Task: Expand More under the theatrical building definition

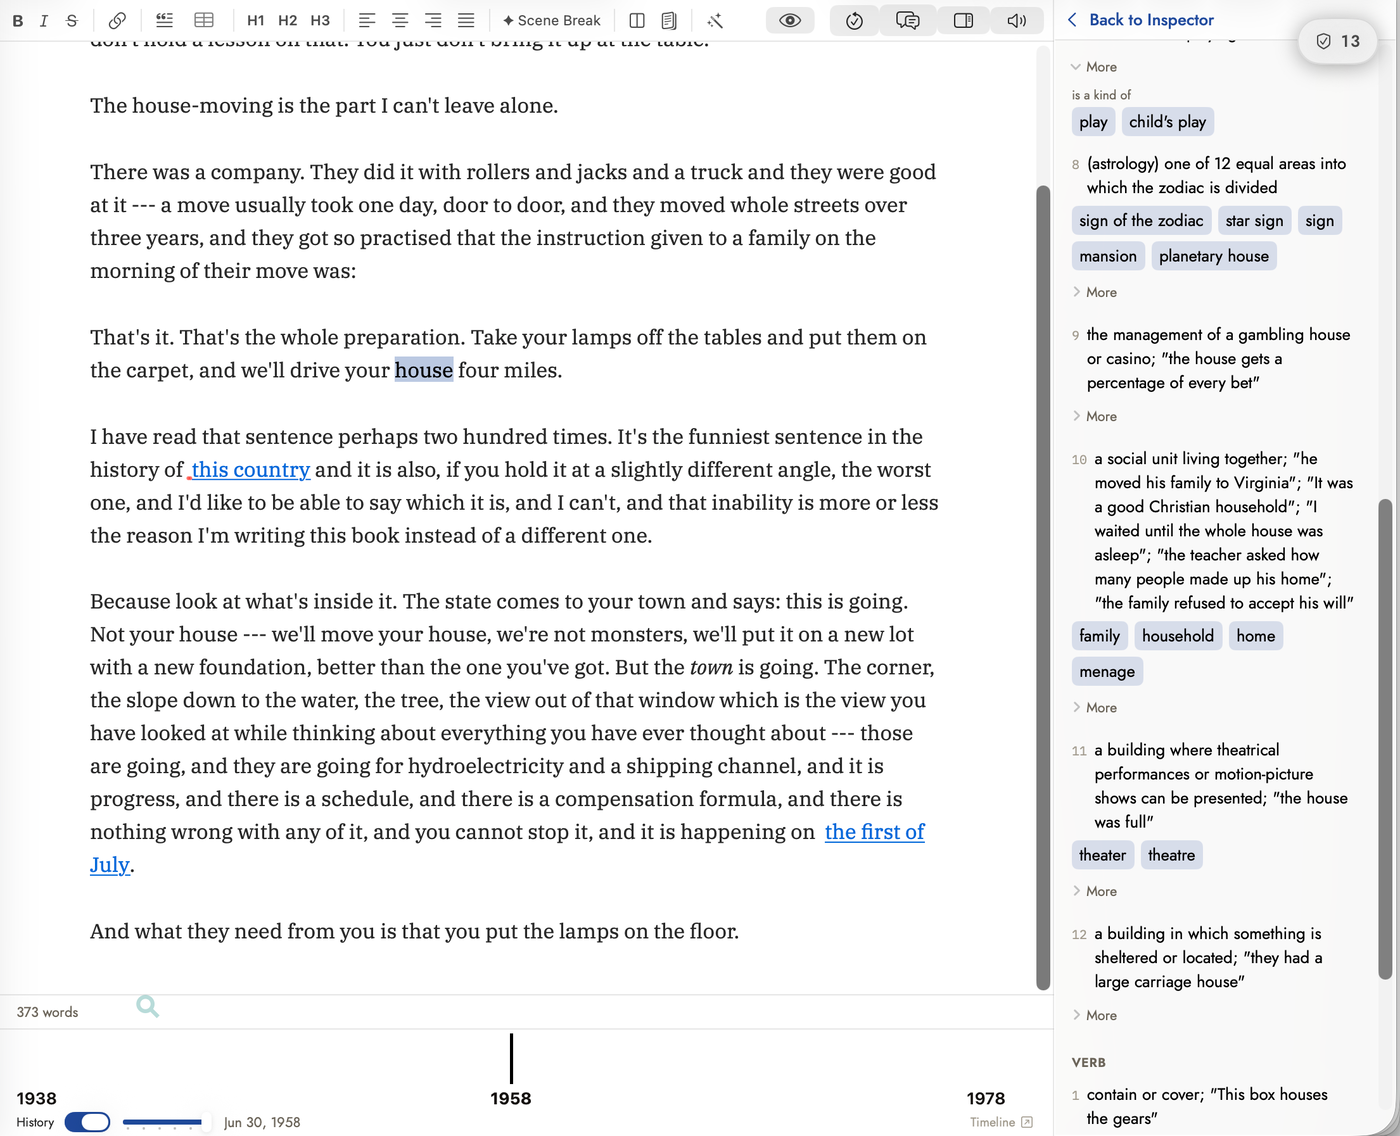Action: coord(1094,891)
